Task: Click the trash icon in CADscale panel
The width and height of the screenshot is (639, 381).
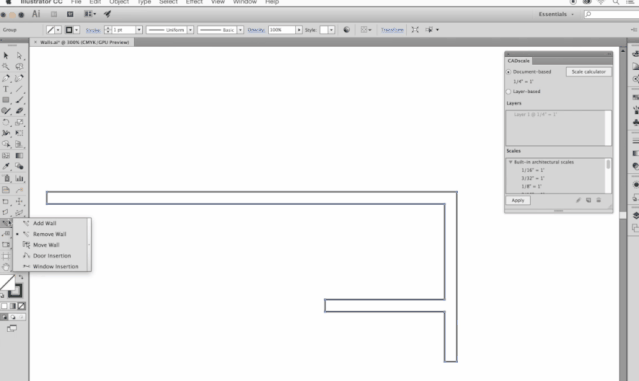Action: coord(599,200)
